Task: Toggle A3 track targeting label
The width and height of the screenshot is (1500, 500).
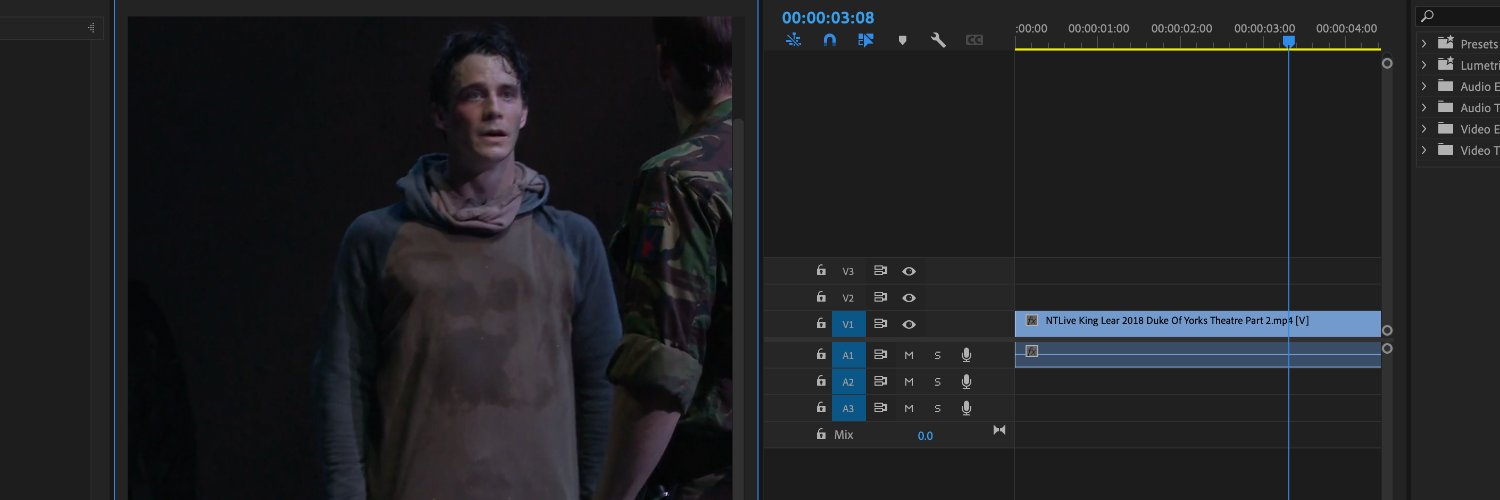Action: coord(849,408)
